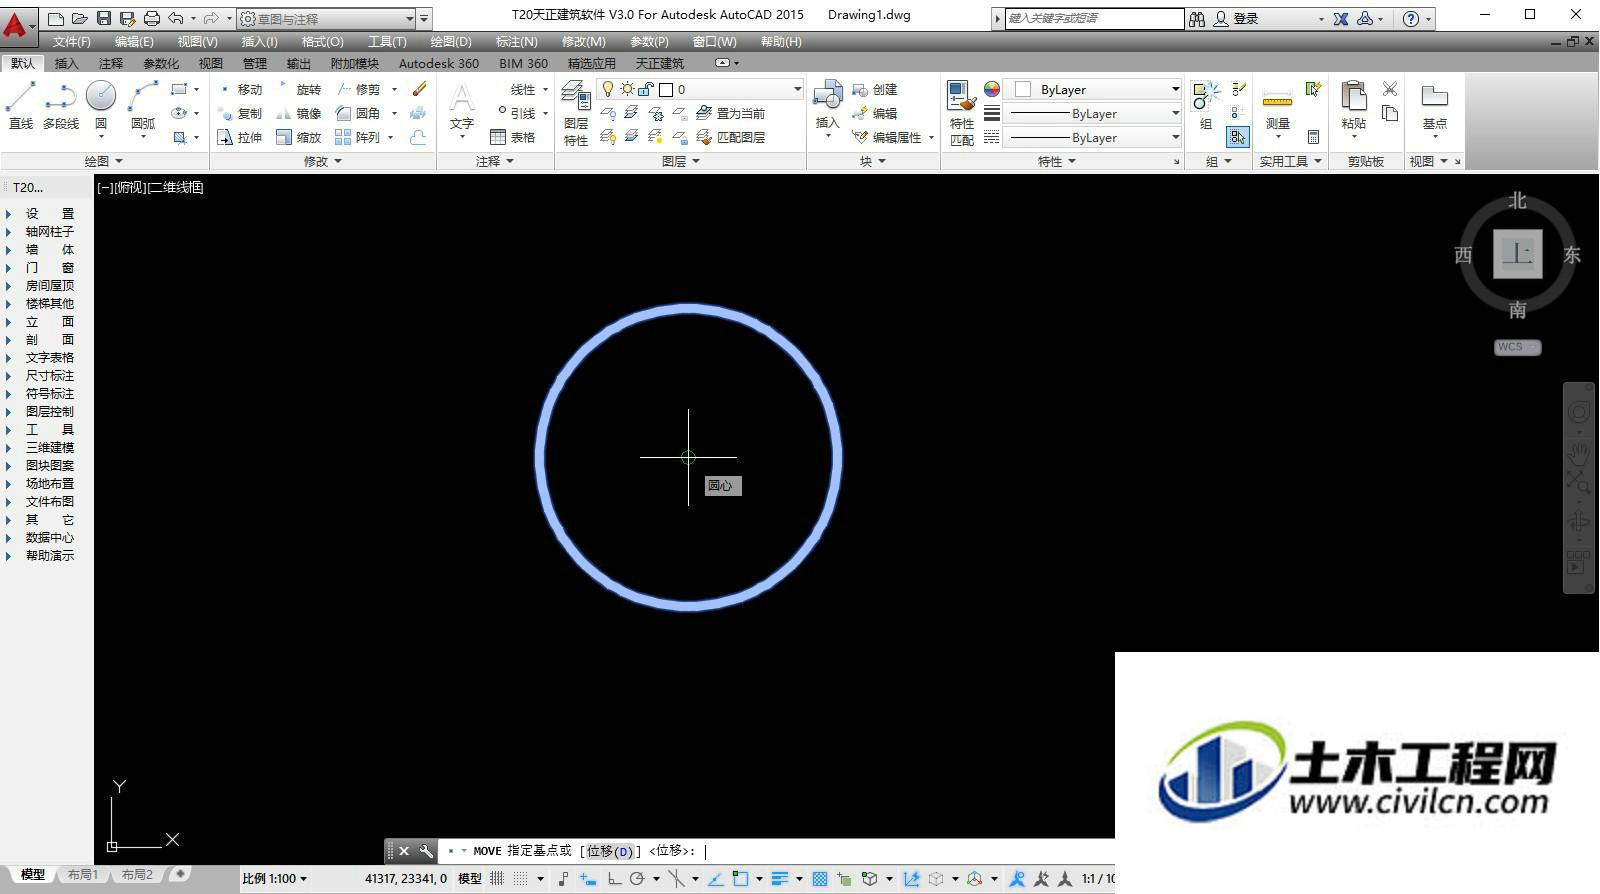Select the 直线 (Line) drawing tool
The width and height of the screenshot is (1600, 894).
(x=21, y=106)
